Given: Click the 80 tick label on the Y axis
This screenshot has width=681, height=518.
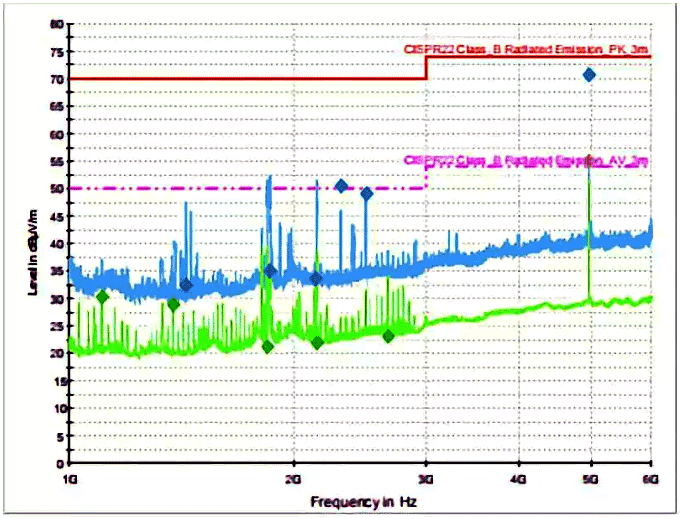Looking at the screenshot, I should 57,24.
